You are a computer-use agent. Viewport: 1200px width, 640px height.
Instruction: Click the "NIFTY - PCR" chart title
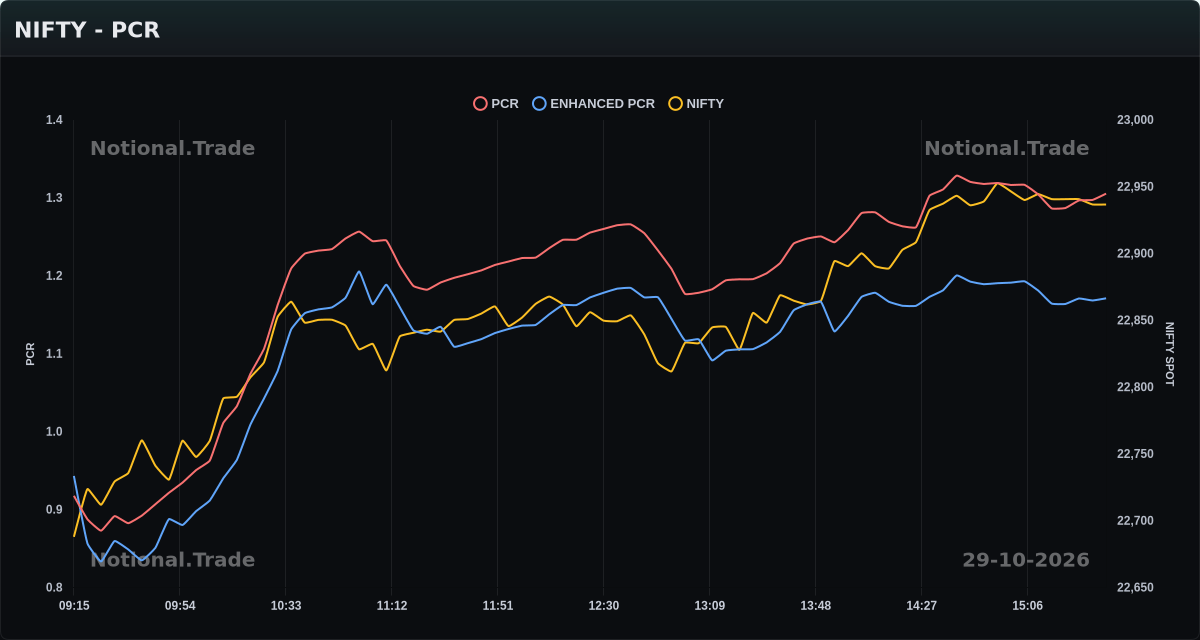click(87, 30)
